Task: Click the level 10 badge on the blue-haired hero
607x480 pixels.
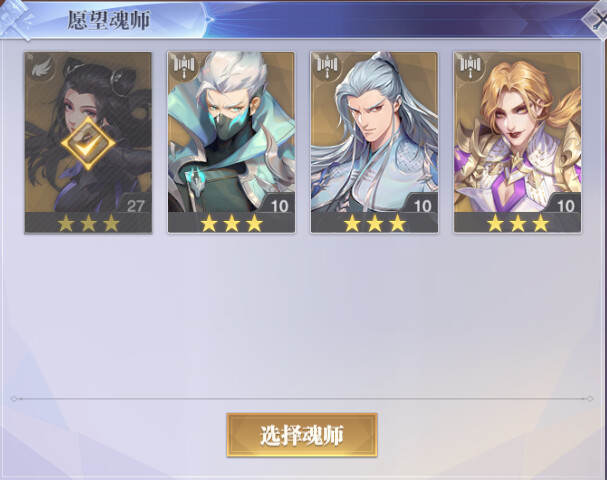Action: pyautogui.click(x=422, y=206)
